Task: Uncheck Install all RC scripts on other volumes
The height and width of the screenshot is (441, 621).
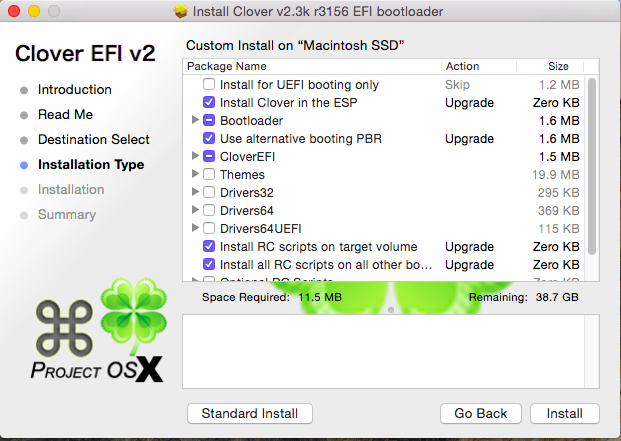Action: (209, 264)
